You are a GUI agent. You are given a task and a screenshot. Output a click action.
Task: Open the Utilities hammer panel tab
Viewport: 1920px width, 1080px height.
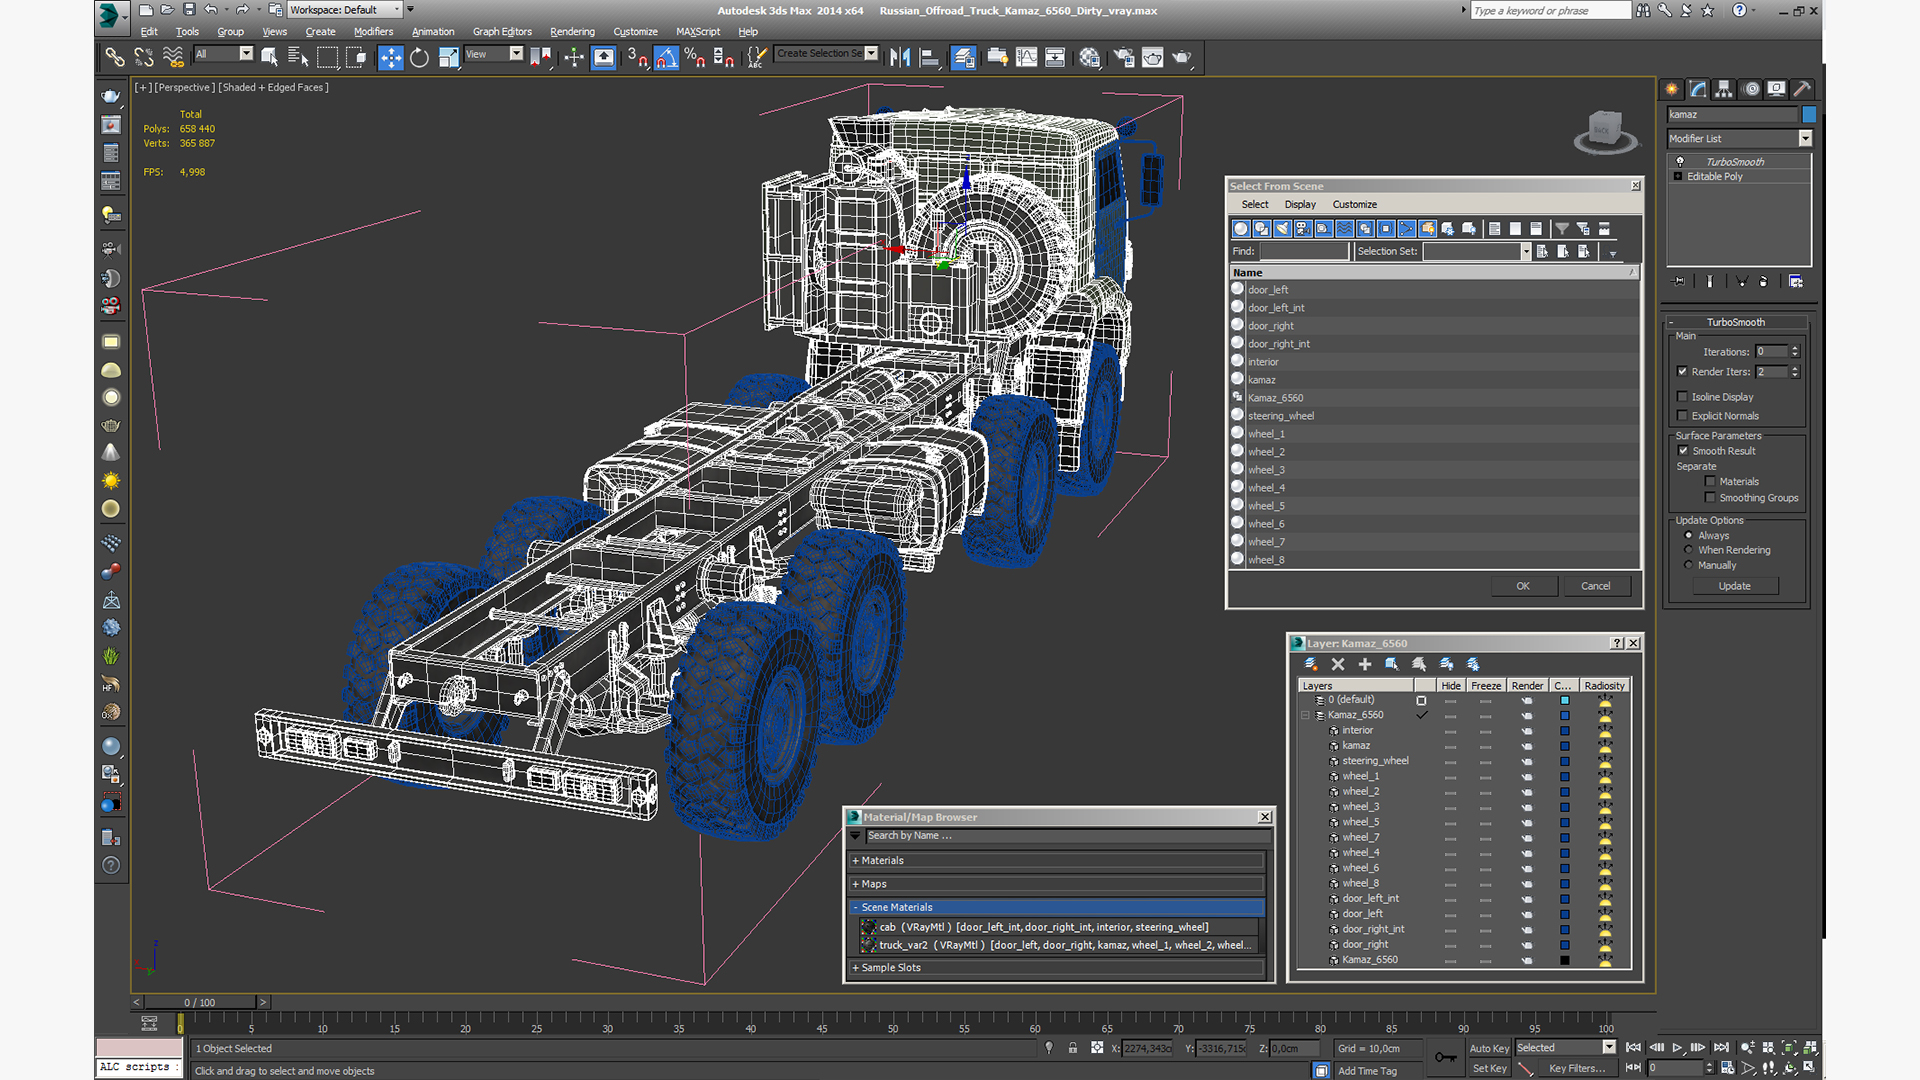point(1802,89)
